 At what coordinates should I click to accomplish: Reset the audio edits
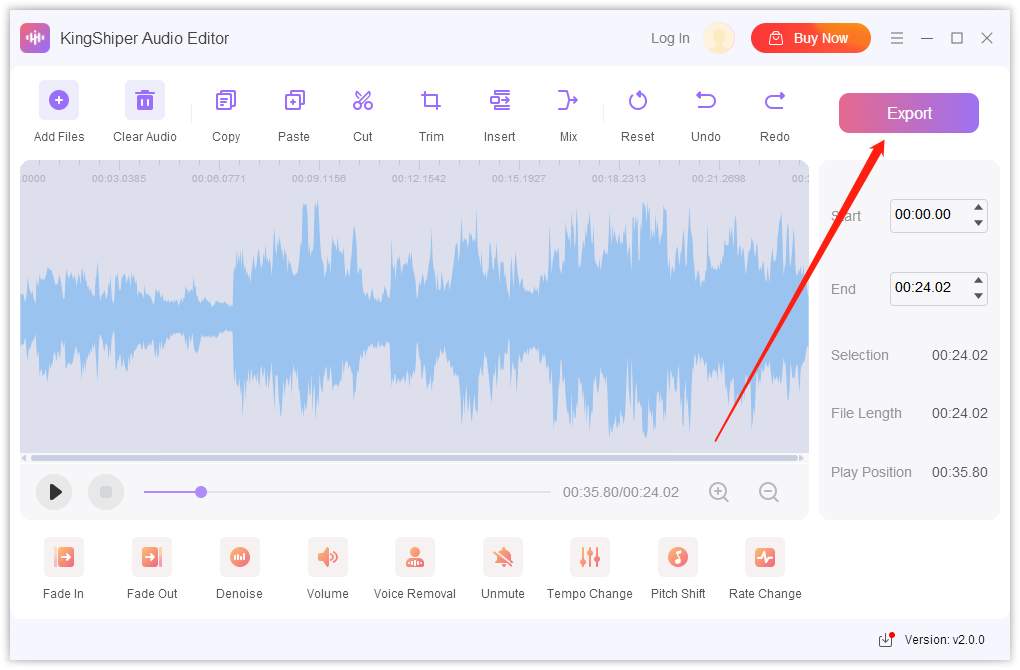[638, 100]
